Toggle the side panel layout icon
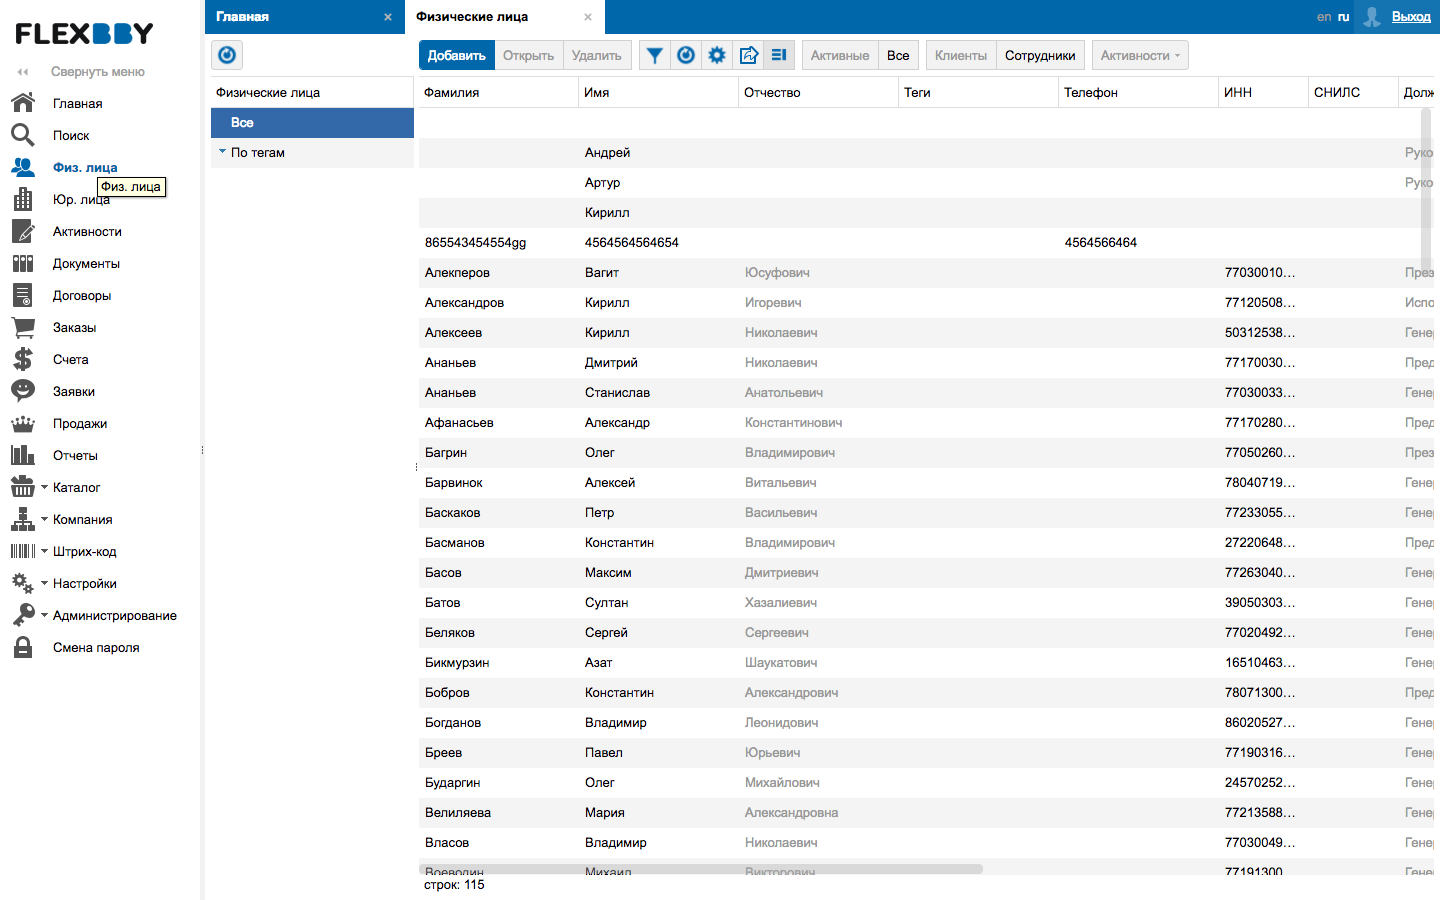Viewport: 1440px width, 900px height. point(779,55)
